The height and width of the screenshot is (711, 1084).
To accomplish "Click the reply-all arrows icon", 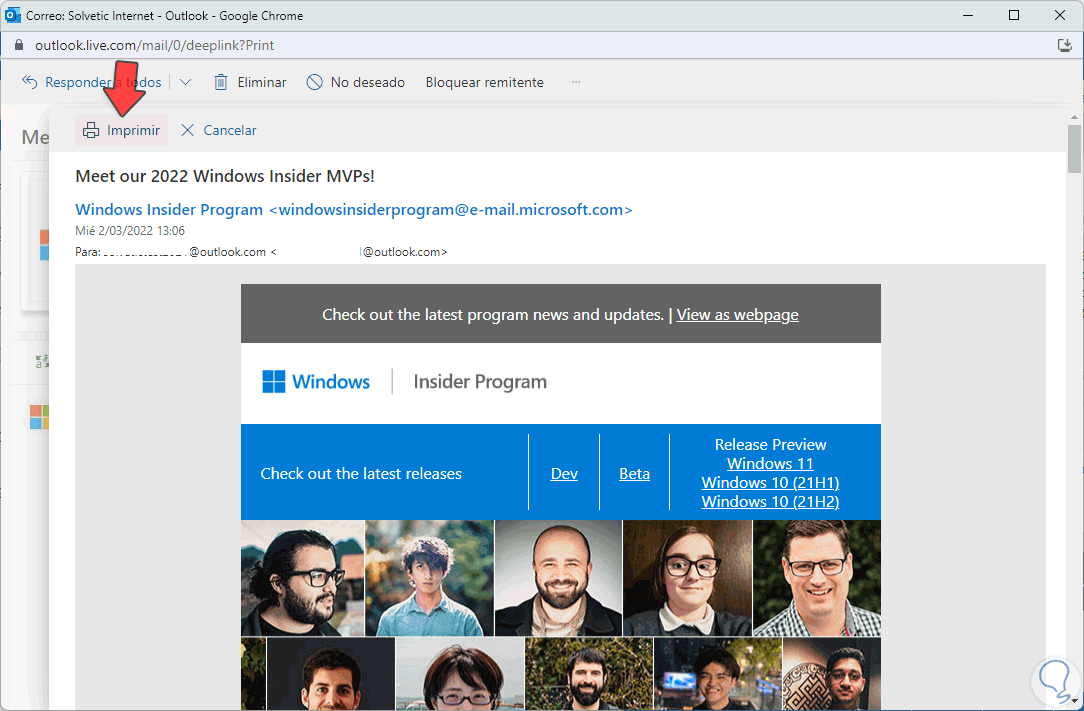I will tap(29, 81).
